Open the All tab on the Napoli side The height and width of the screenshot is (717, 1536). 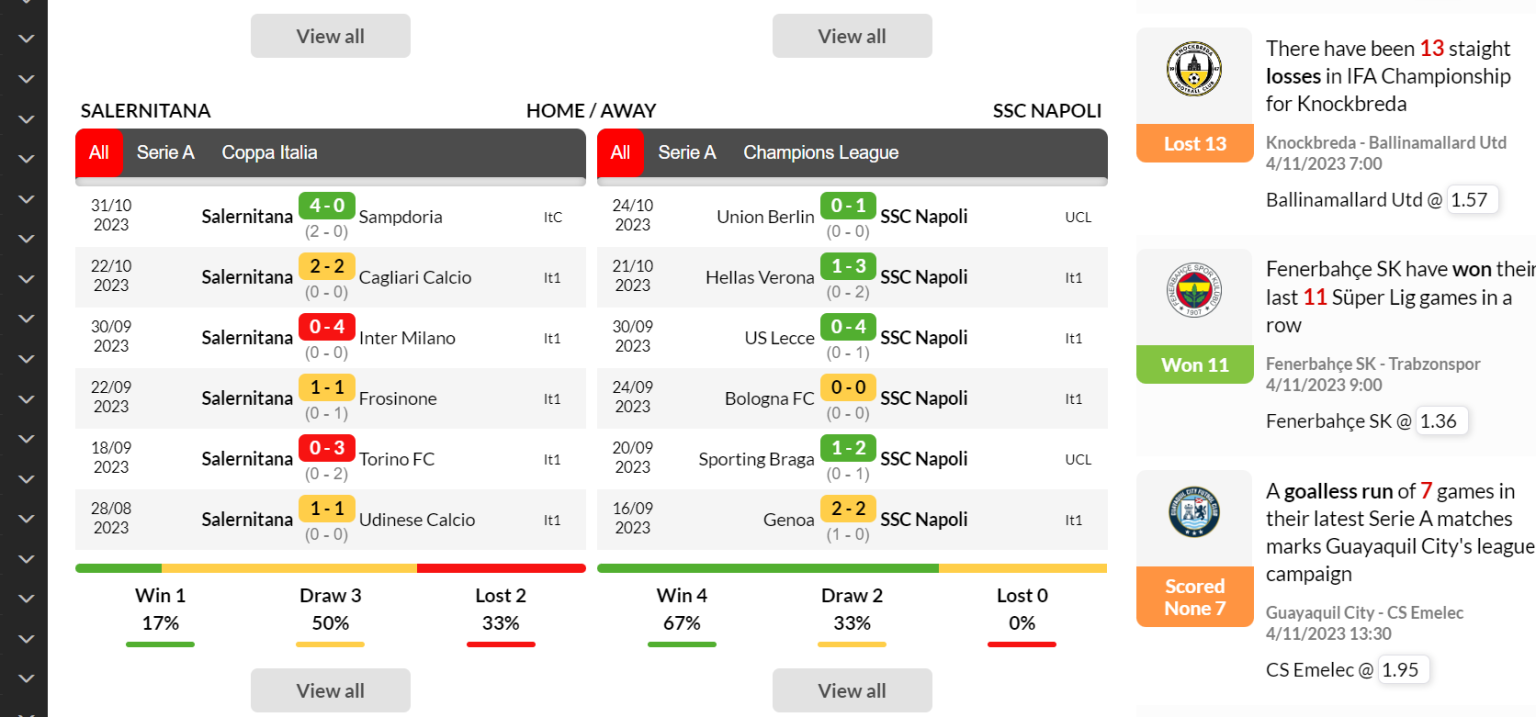coord(620,152)
